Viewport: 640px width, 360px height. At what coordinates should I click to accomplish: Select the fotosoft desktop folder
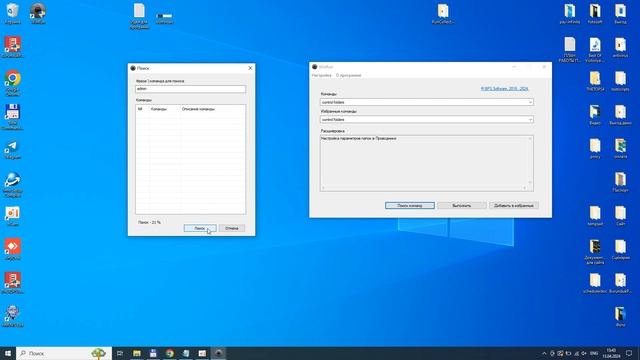pyautogui.click(x=595, y=14)
